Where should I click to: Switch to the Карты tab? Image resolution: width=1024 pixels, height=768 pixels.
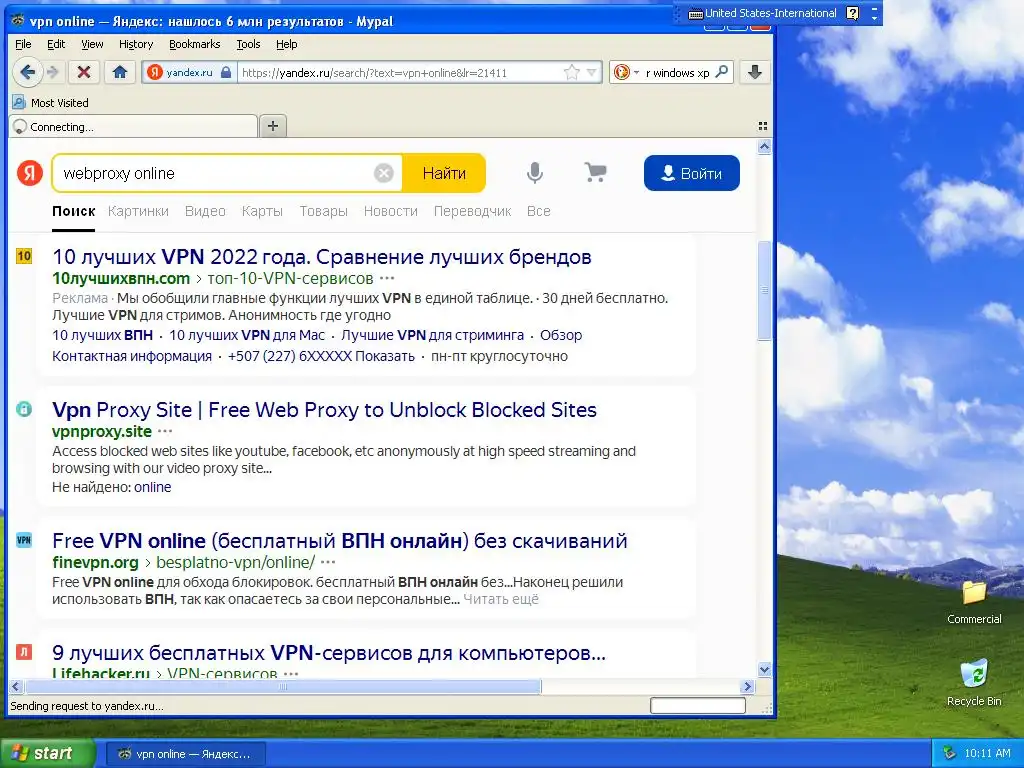262,212
